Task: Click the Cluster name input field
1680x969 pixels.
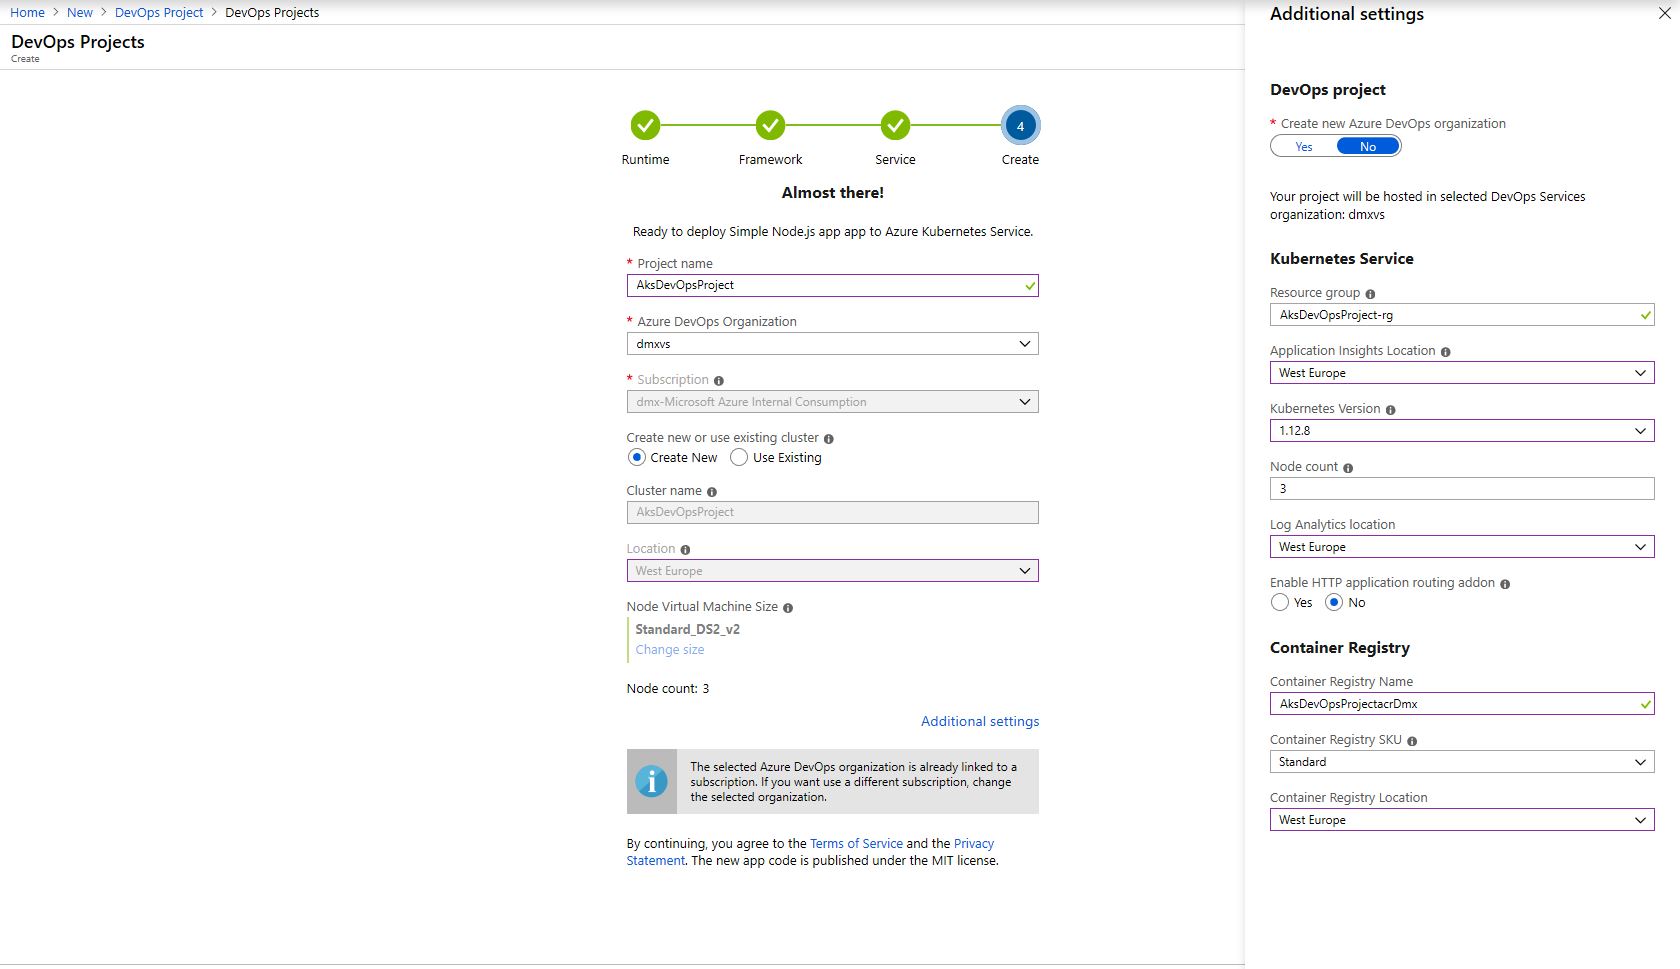Action: pyautogui.click(x=832, y=513)
